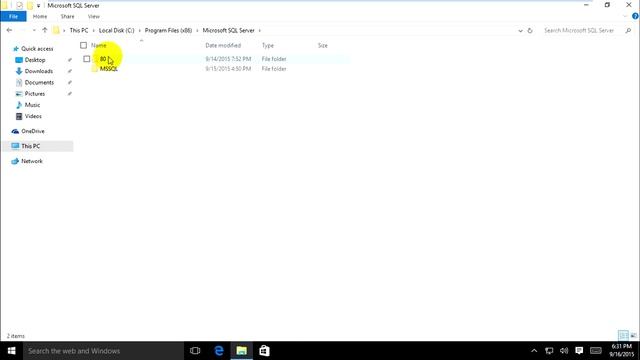Select the MSSQL folder

109,69
